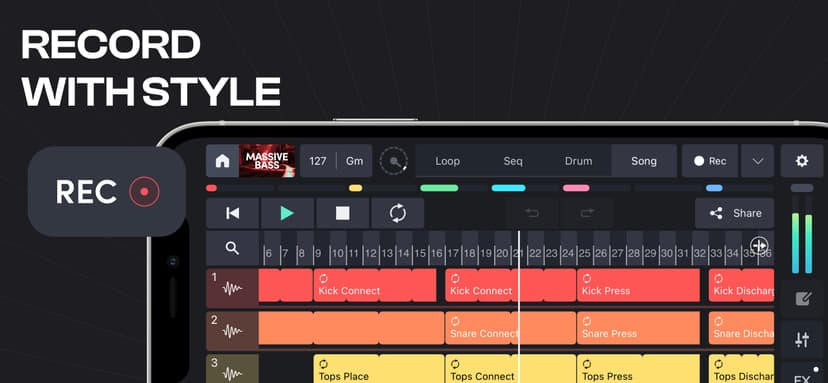Select the green section marker
Viewport: 828px width, 383px height.
(x=439, y=188)
